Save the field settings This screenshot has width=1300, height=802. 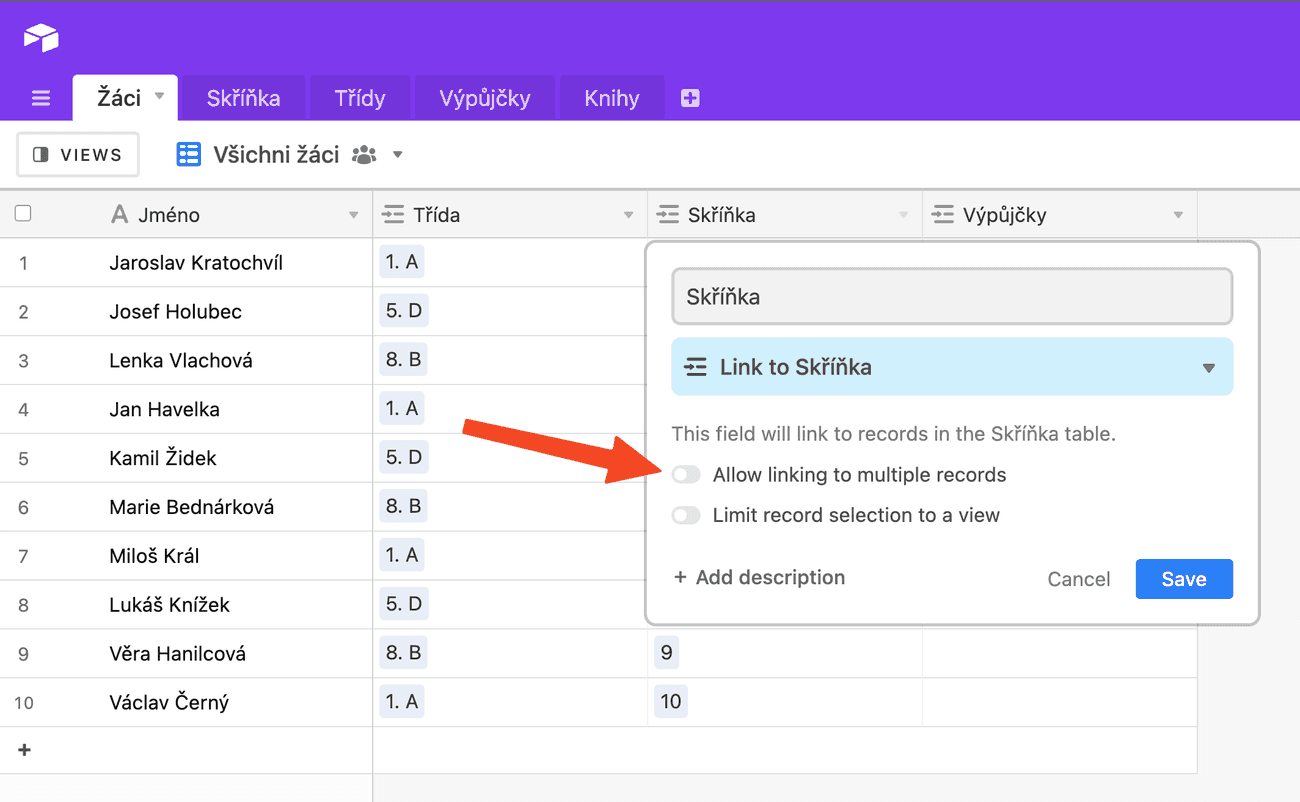click(1184, 579)
